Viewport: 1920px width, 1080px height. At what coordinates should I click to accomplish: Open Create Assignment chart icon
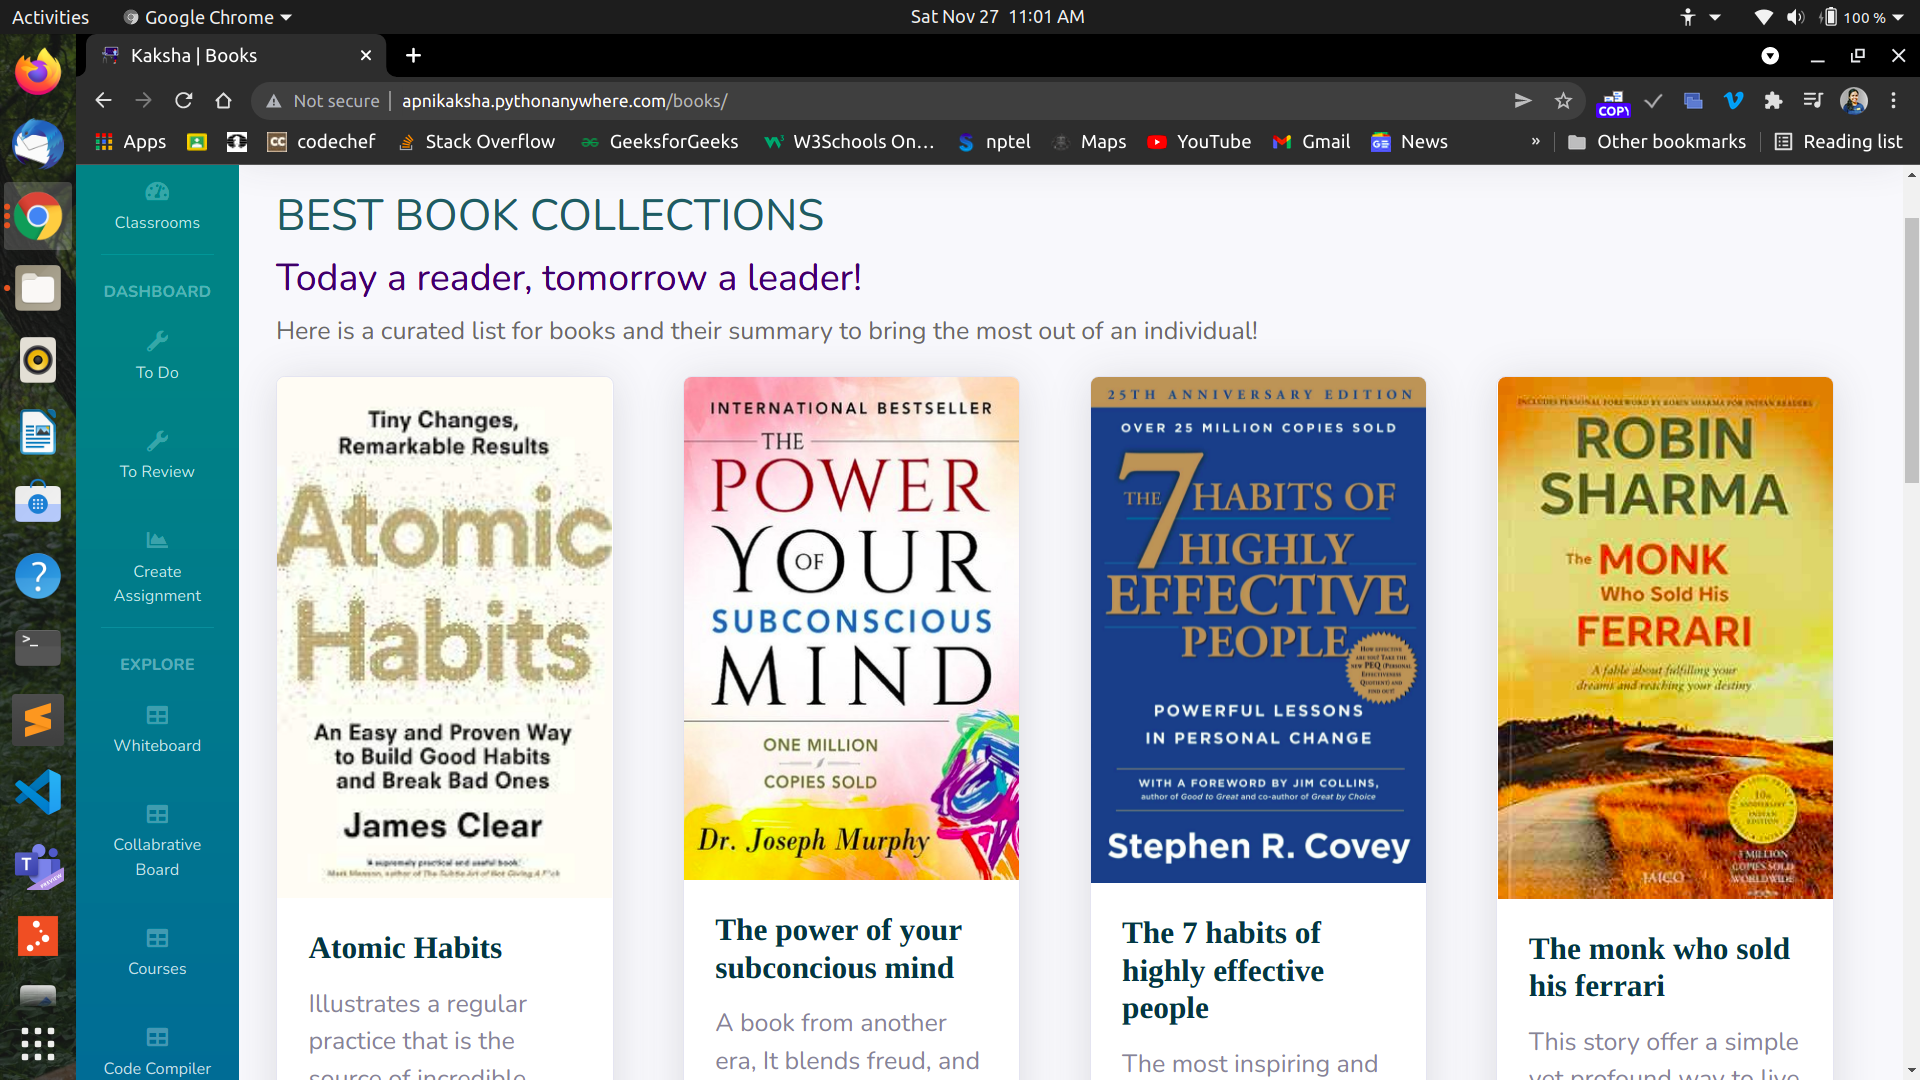[x=157, y=541]
